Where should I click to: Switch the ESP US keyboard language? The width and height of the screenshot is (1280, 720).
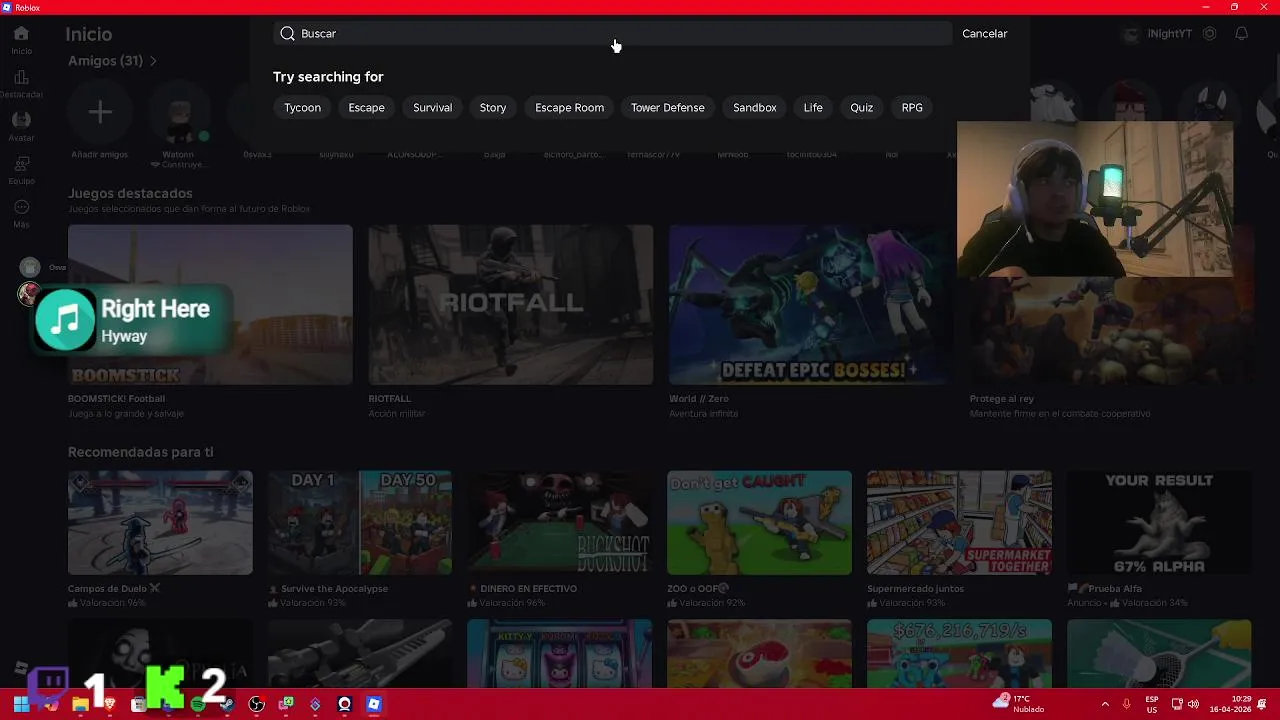(x=1152, y=704)
